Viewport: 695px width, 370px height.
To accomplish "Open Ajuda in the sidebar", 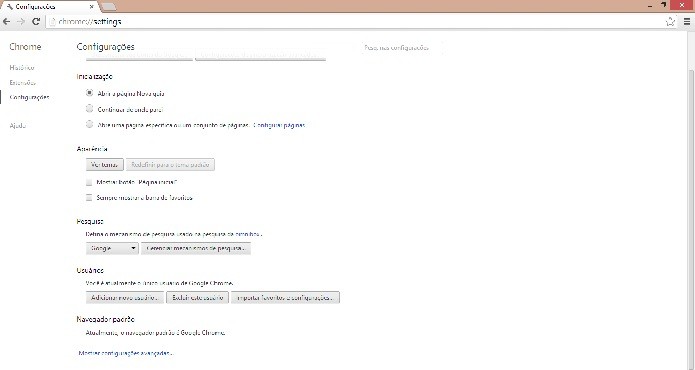I will (x=18, y=125).
